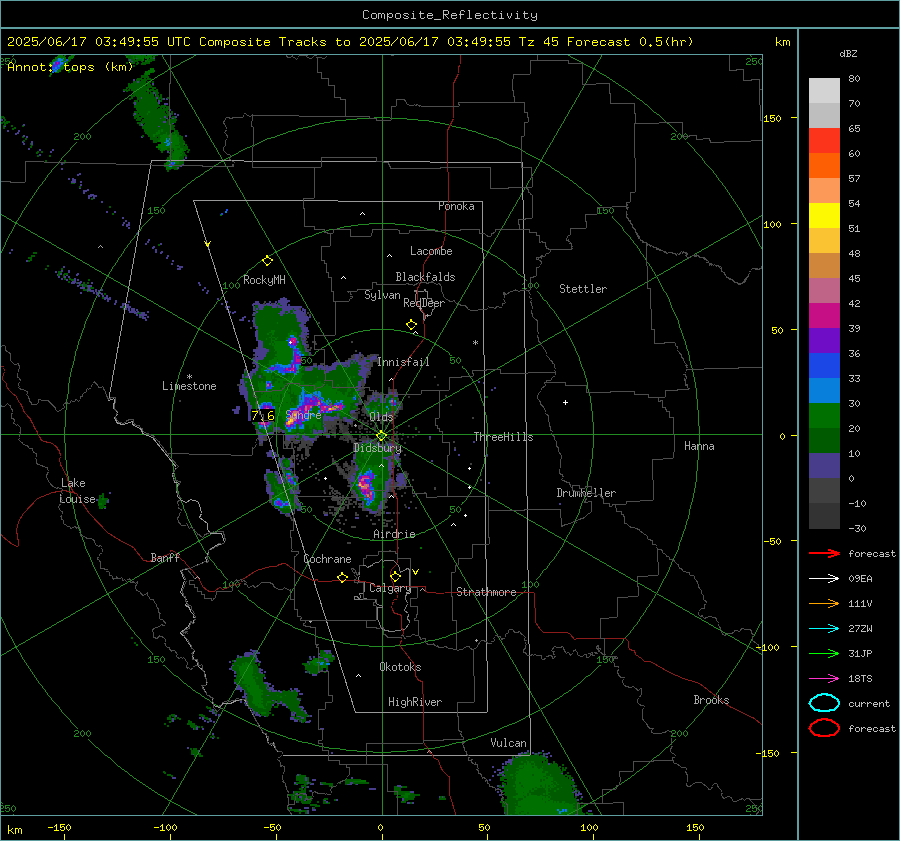Click the Lake Louise label
The width and height of the screenshot is (900, 841).
point(77,491)
